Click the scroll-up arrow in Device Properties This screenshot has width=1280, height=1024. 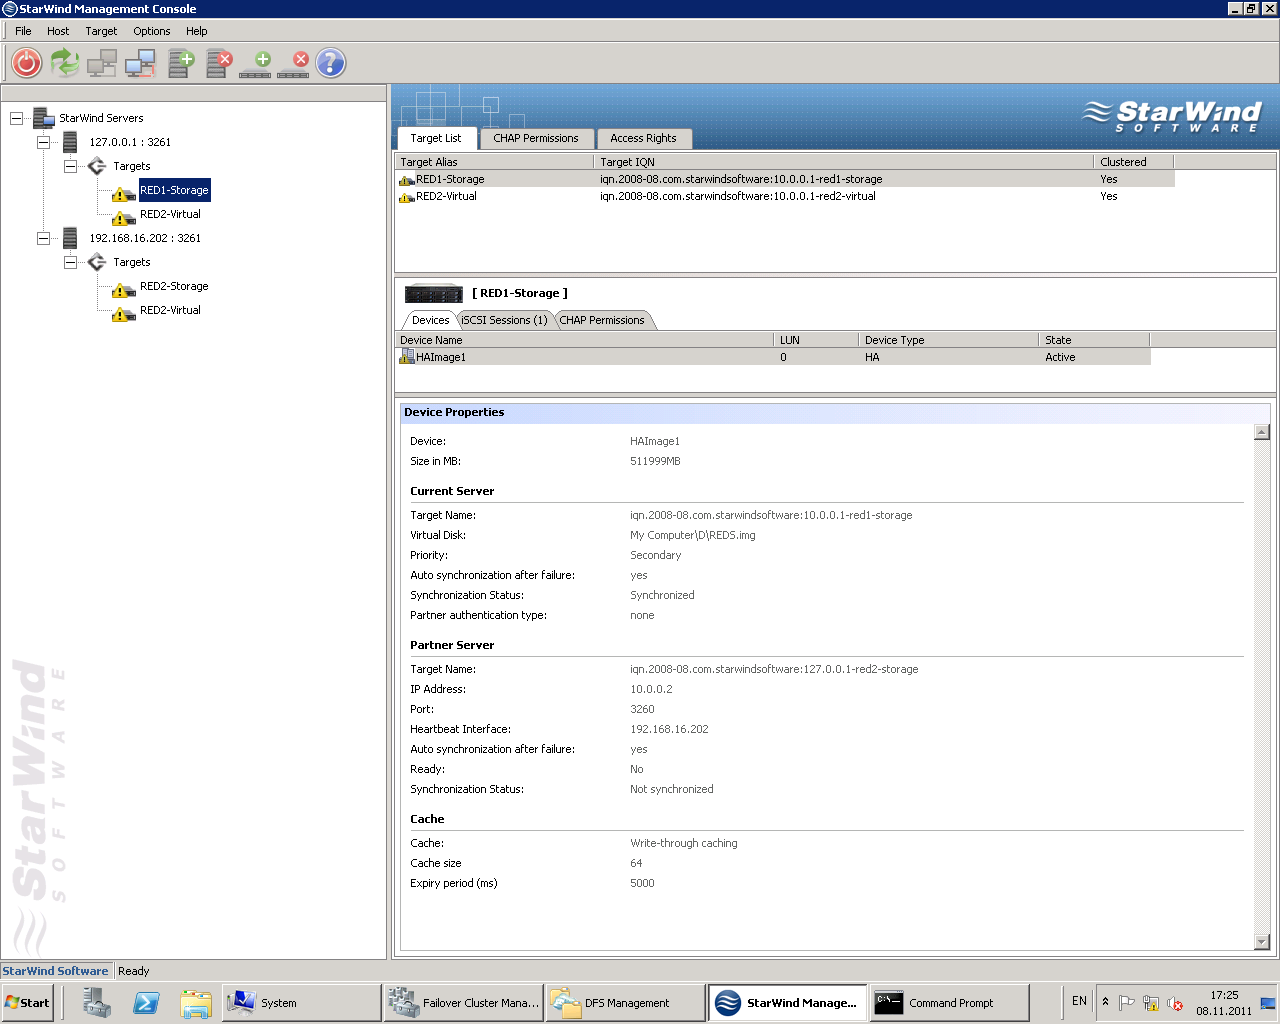click(1262, 432)
